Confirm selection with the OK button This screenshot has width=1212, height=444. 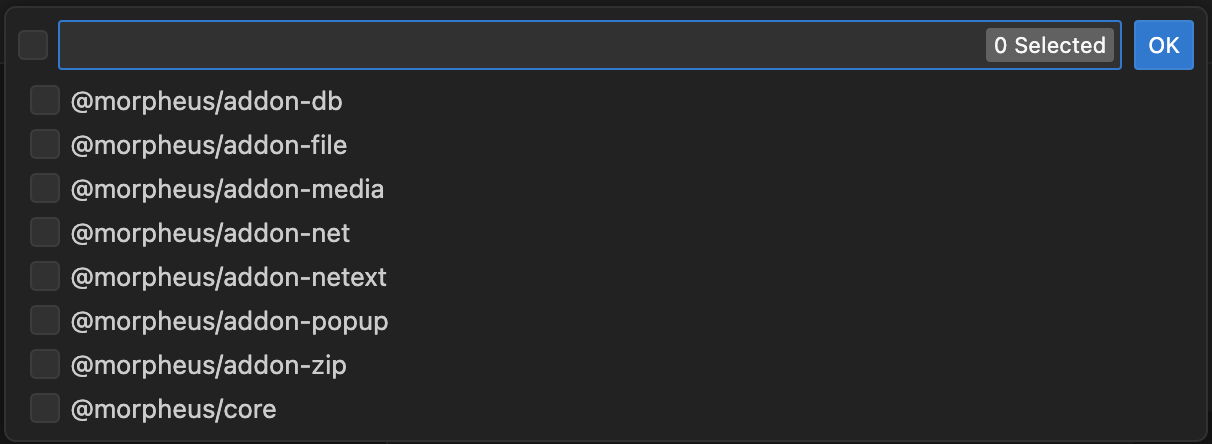click(1164, 45)
